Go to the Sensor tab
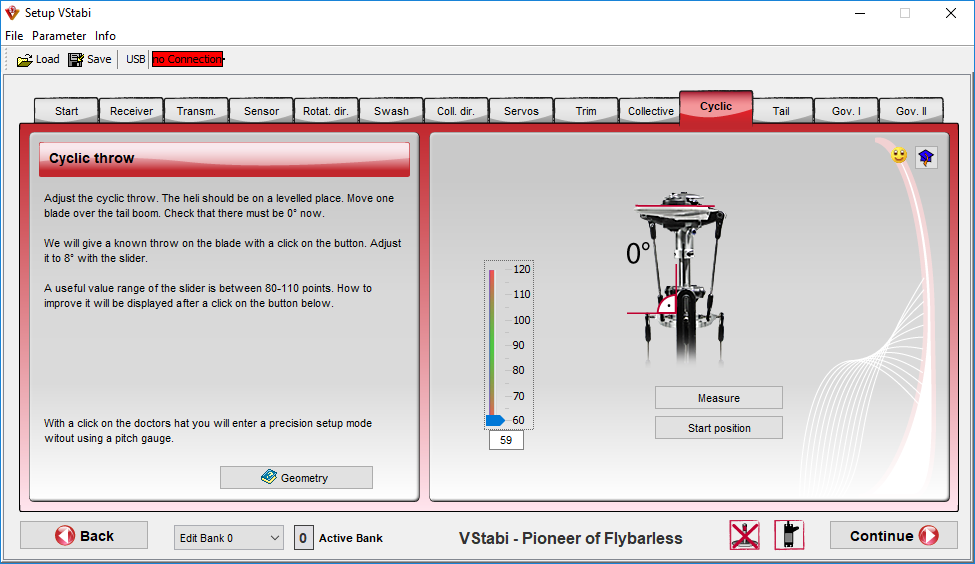Viewport: 975px width, 564px height. pos(261,111)
